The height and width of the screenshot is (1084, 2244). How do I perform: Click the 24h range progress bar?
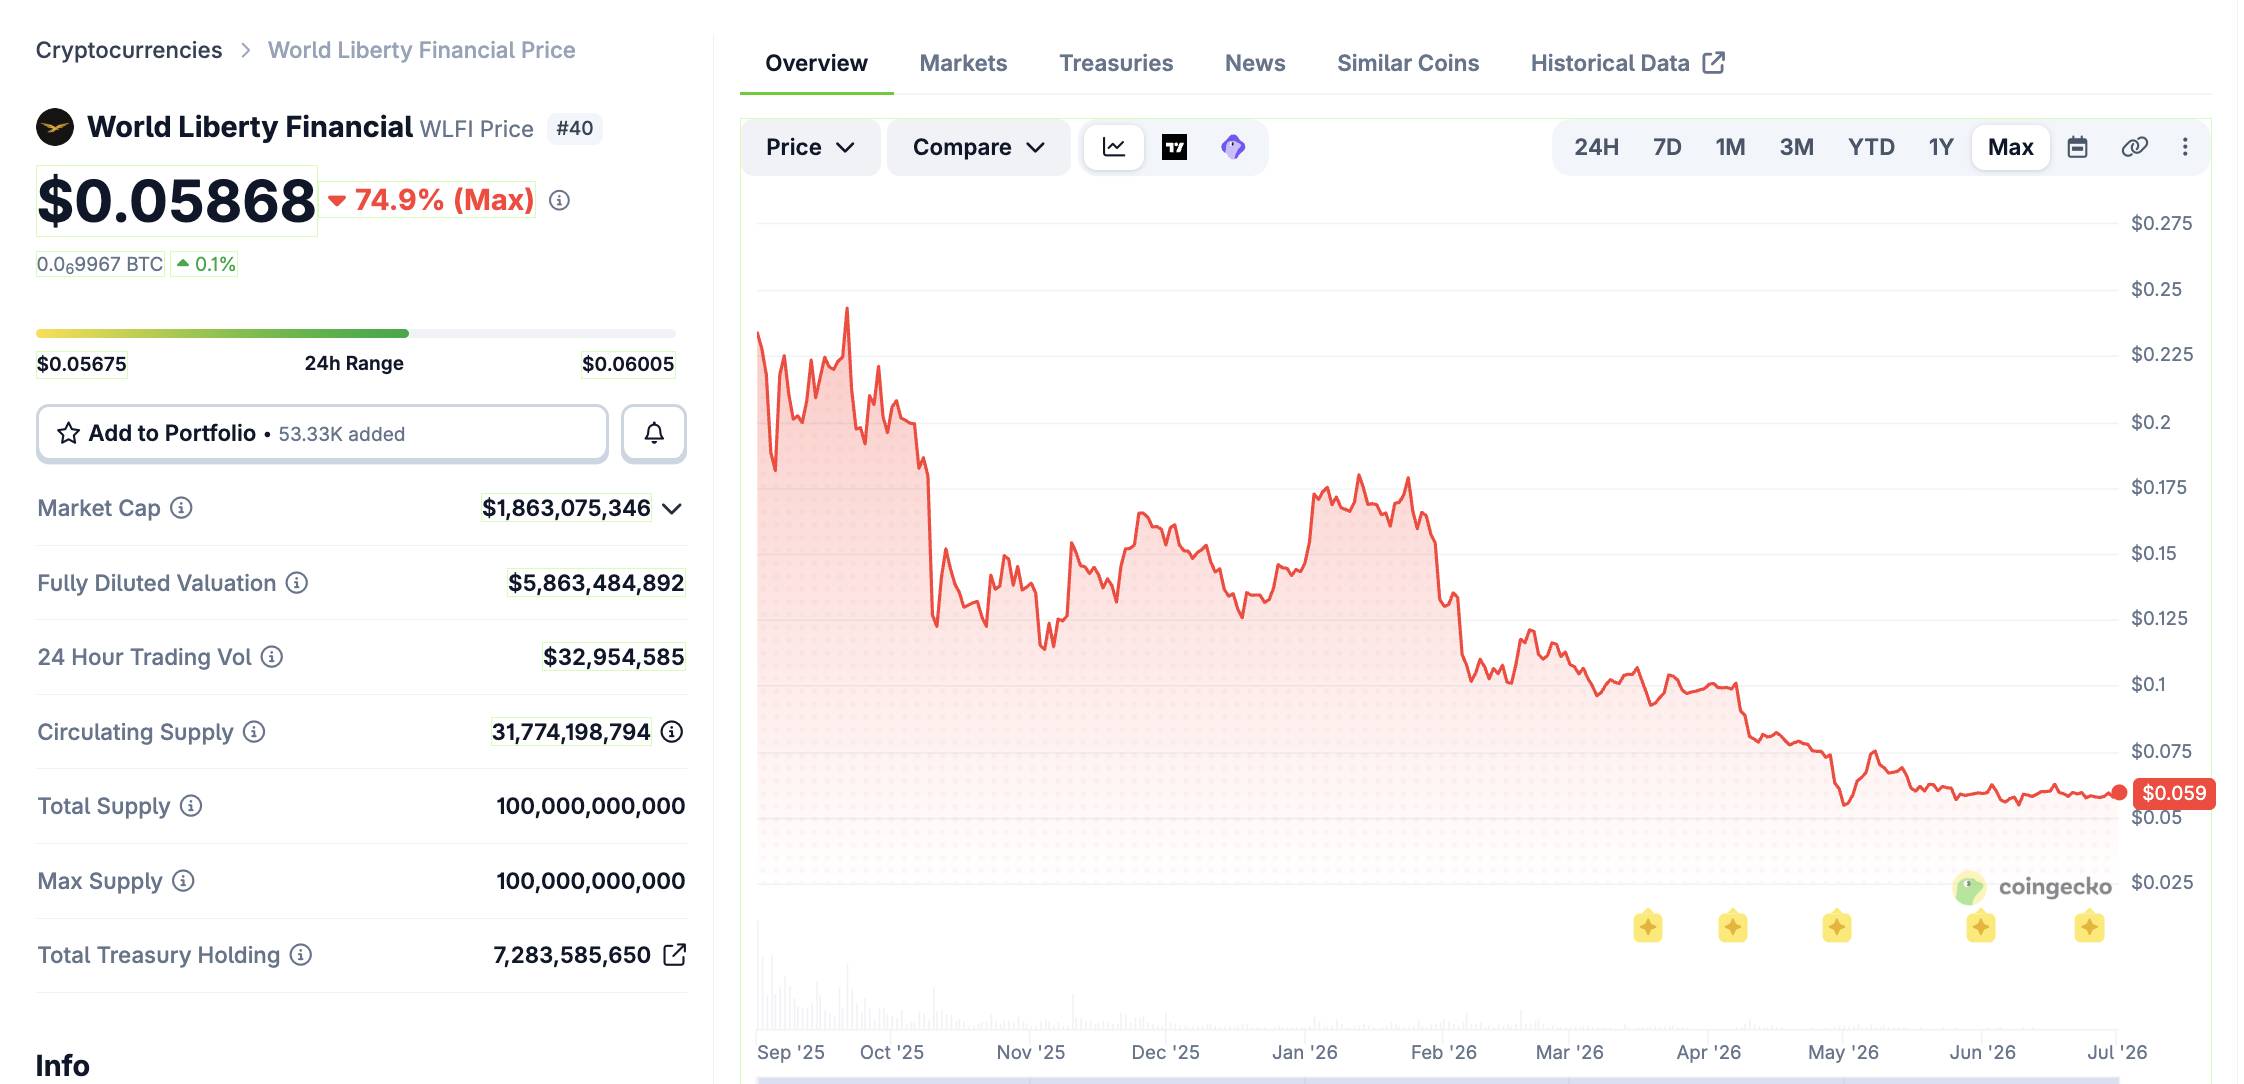pos(356,333)
